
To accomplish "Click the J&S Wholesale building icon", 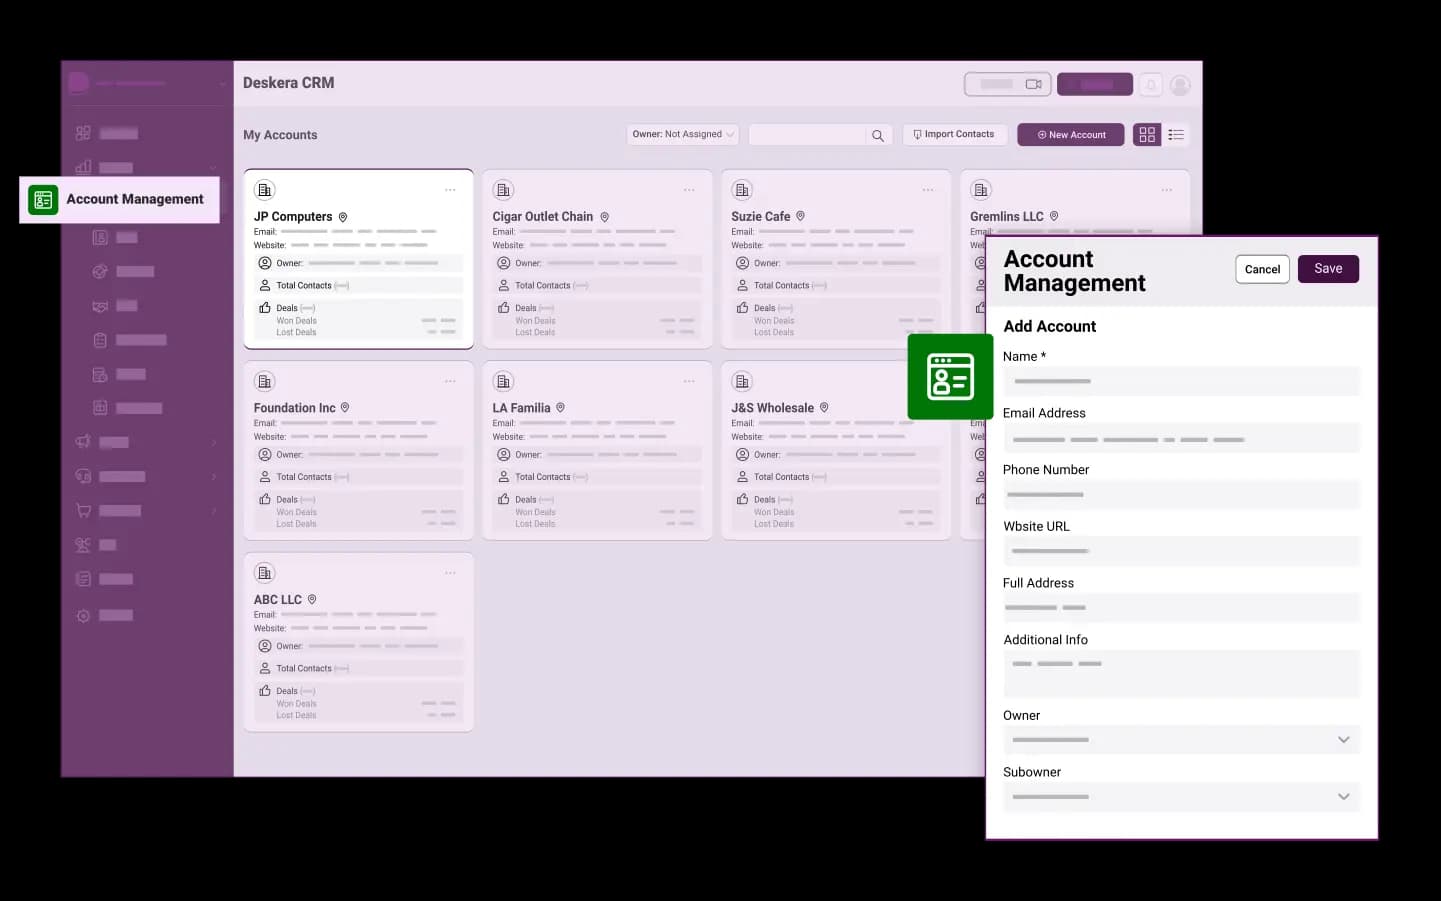I will coord(742,381).
